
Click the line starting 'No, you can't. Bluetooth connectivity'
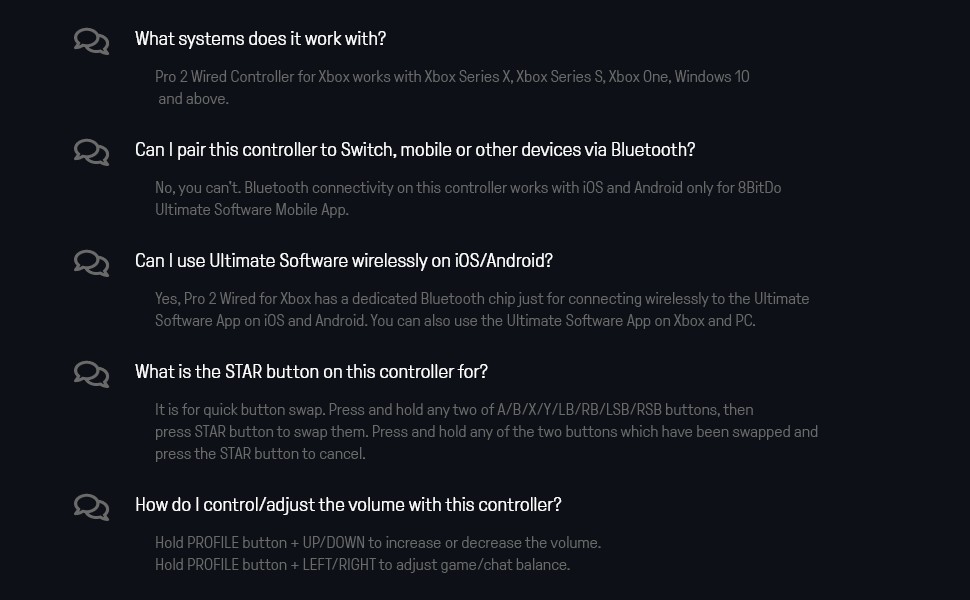tap(467, 188)
